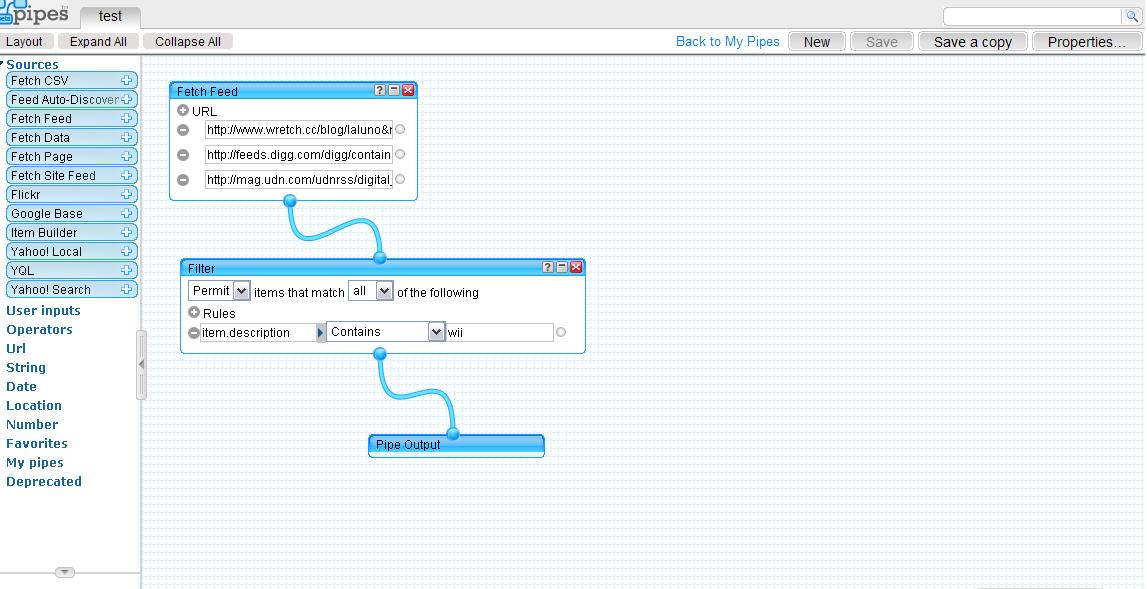Select the test pipe tab
The width and height of the screenshot is (1147, 589).
click(110, 16)
